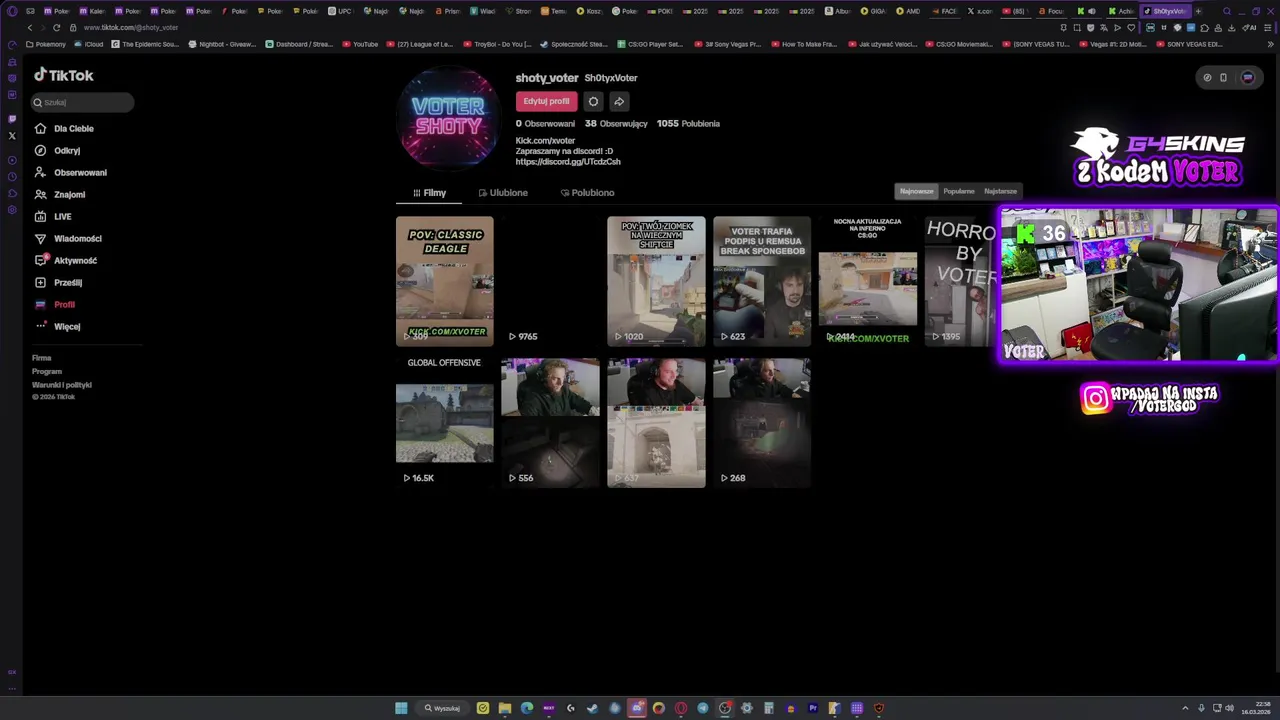
Task: Open profile settings gear icon
Action: [x=593, y=101]
